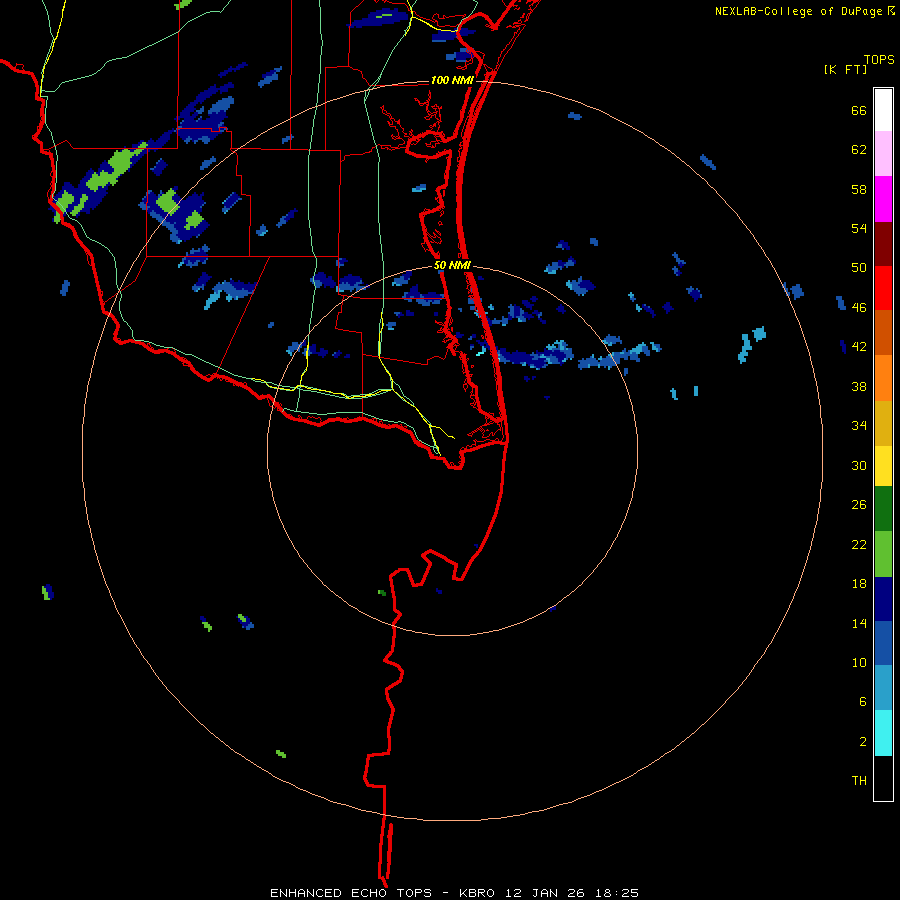Select the dark red 54 K FT swatch
The image size is (900, 900).
(x=883, y=244)
